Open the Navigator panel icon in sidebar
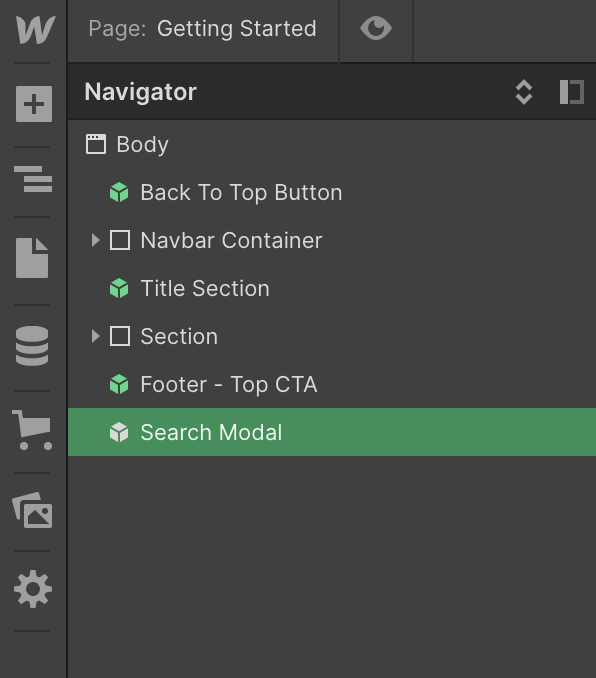596x678 pixels. (33, 179)
